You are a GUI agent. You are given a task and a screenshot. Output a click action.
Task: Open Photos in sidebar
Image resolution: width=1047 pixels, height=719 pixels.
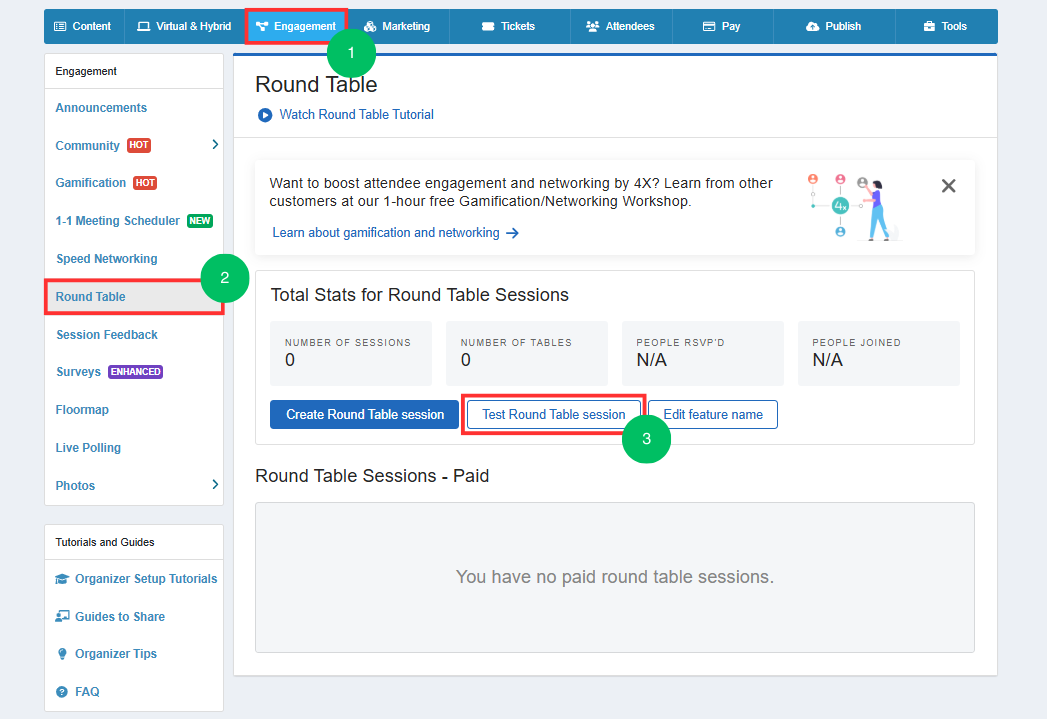pos(75,486)
